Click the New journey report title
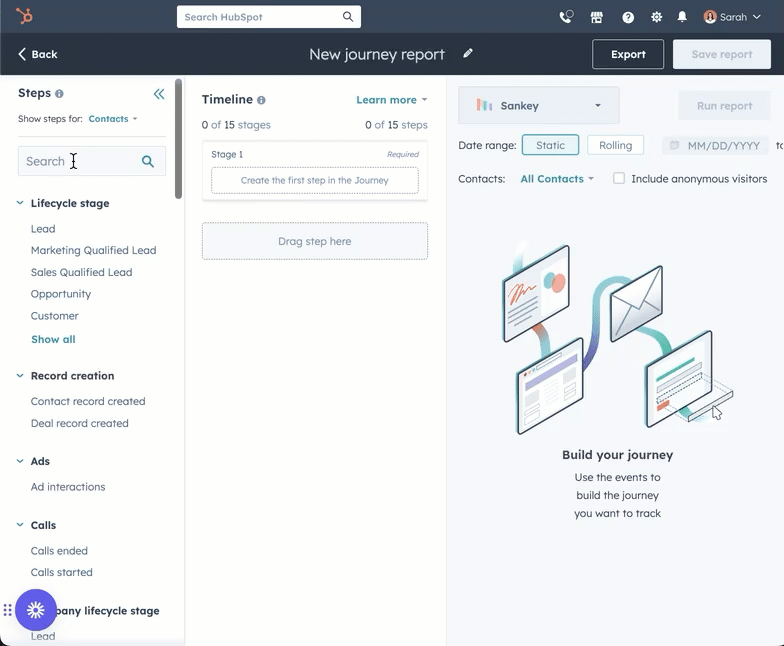Image resolution: width=784 pixels, height=646 pixels. point(376,54)
